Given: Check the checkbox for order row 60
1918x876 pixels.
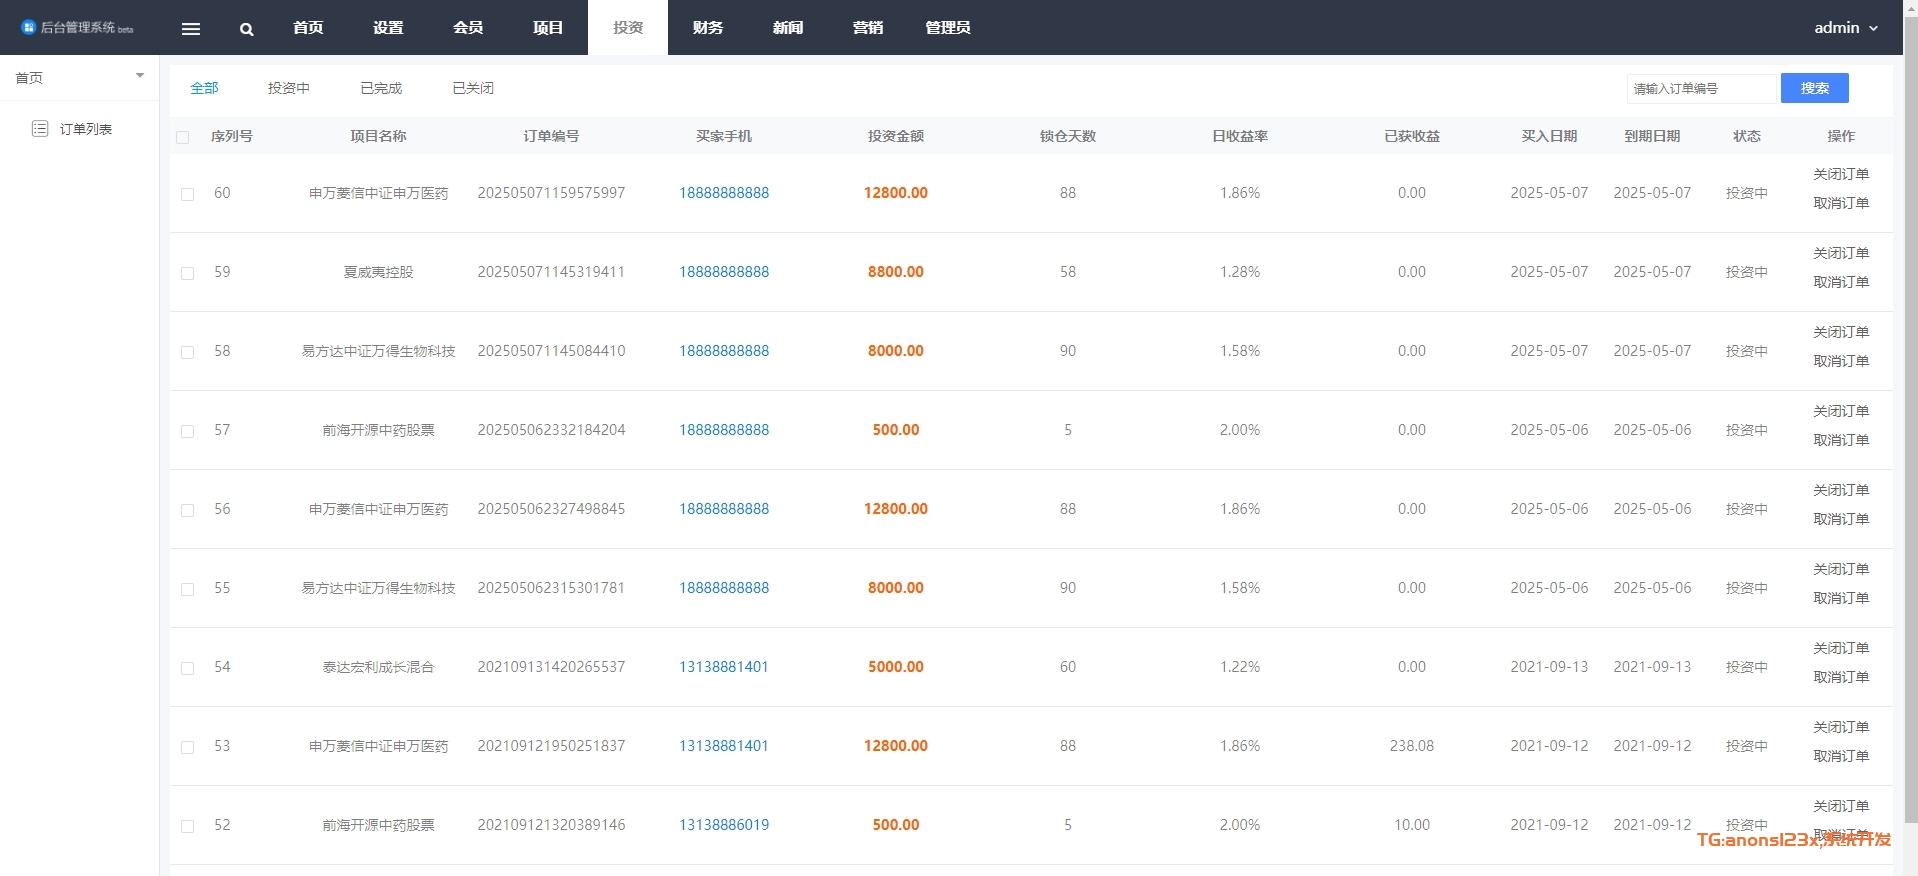Looking at the screenshot, I should (187, 194).
